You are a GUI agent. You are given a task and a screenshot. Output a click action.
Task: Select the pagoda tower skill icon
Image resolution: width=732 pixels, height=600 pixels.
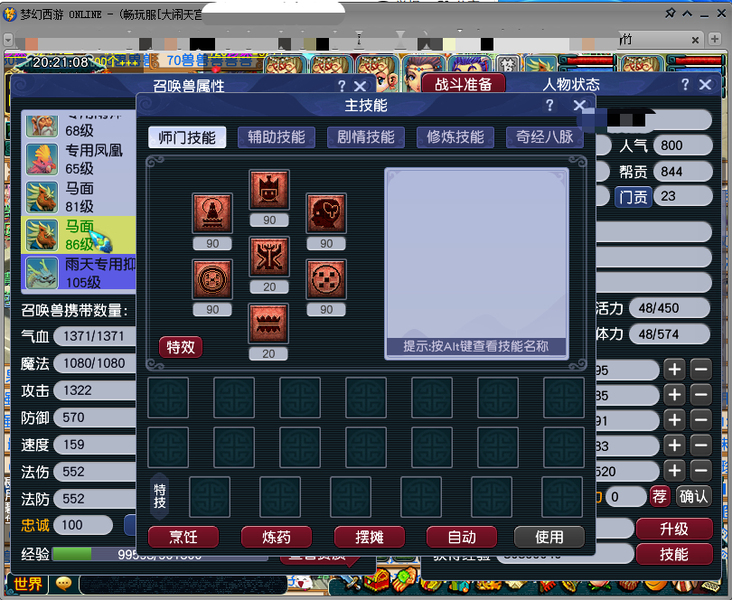pos(212,213)
